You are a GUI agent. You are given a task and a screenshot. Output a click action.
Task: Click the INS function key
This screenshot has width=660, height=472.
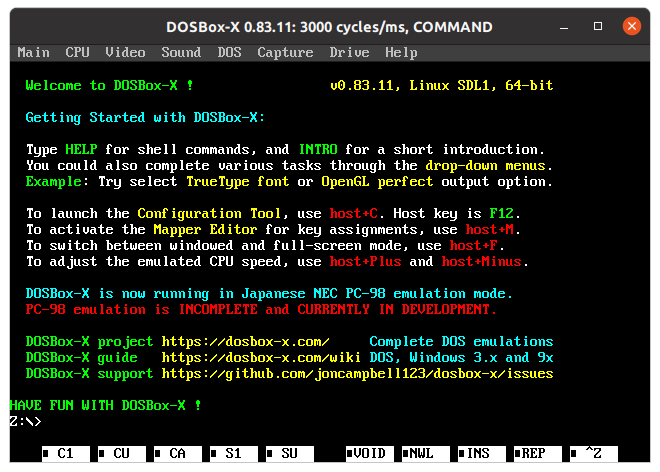click(x=482, y=453)
